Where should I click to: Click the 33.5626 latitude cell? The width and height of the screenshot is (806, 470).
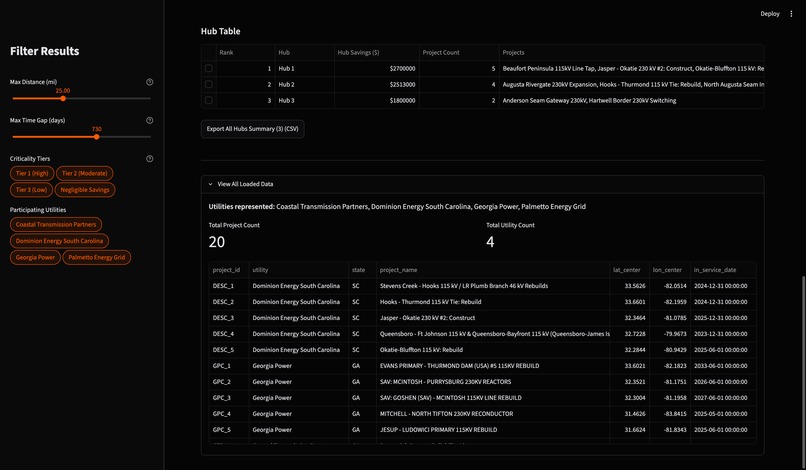(629, 286)
